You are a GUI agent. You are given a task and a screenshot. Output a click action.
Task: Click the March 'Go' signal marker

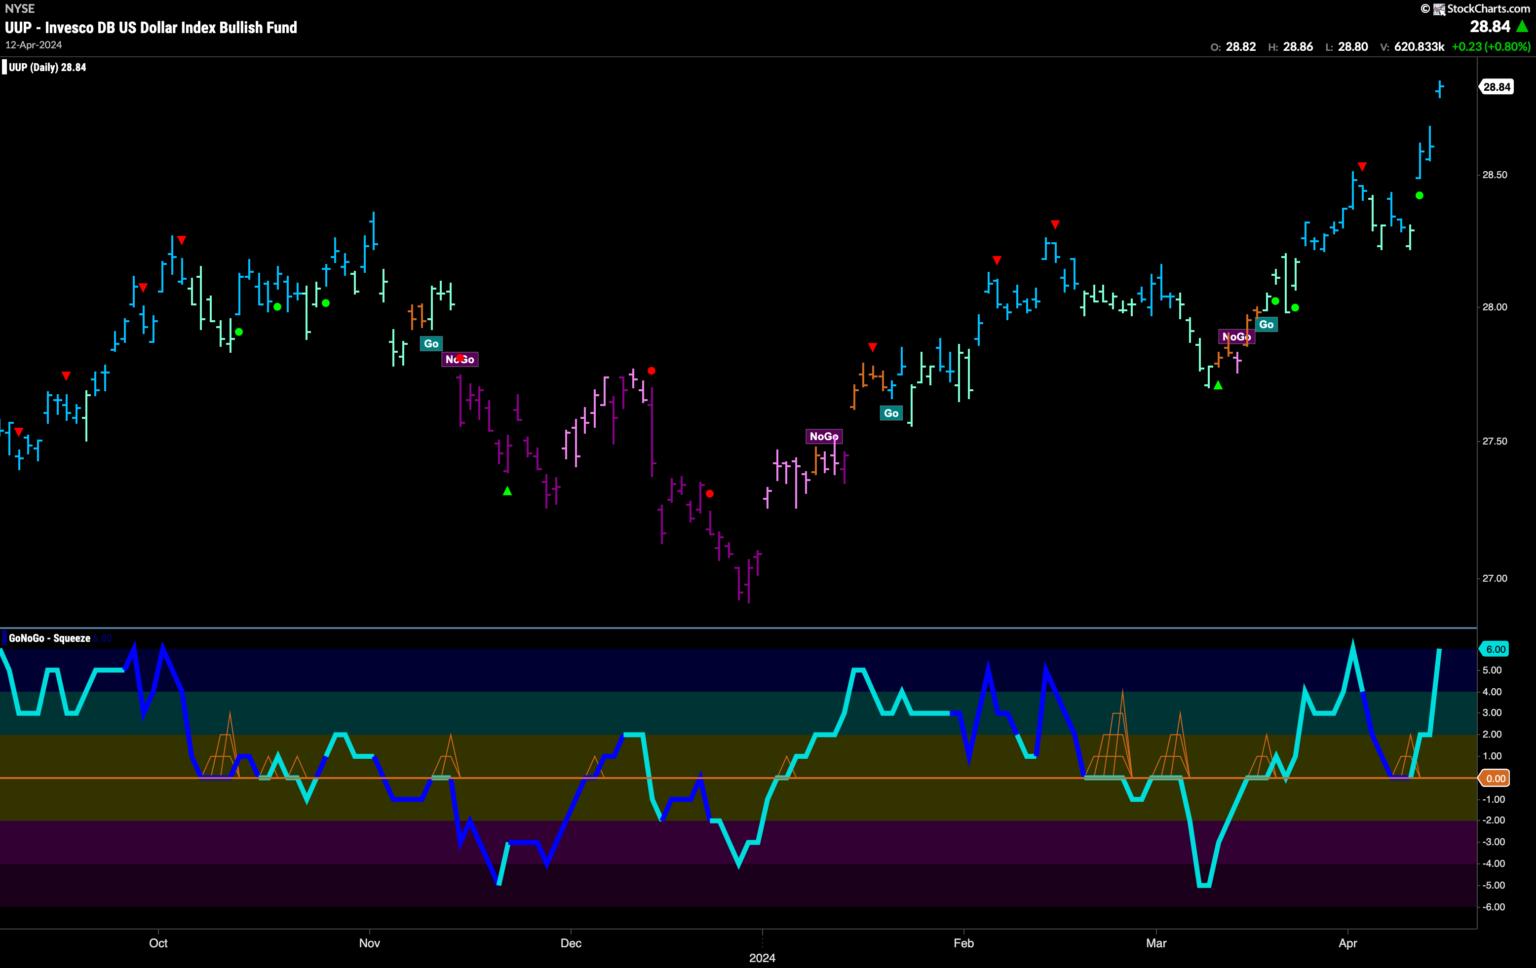(x=1266, y=324)
